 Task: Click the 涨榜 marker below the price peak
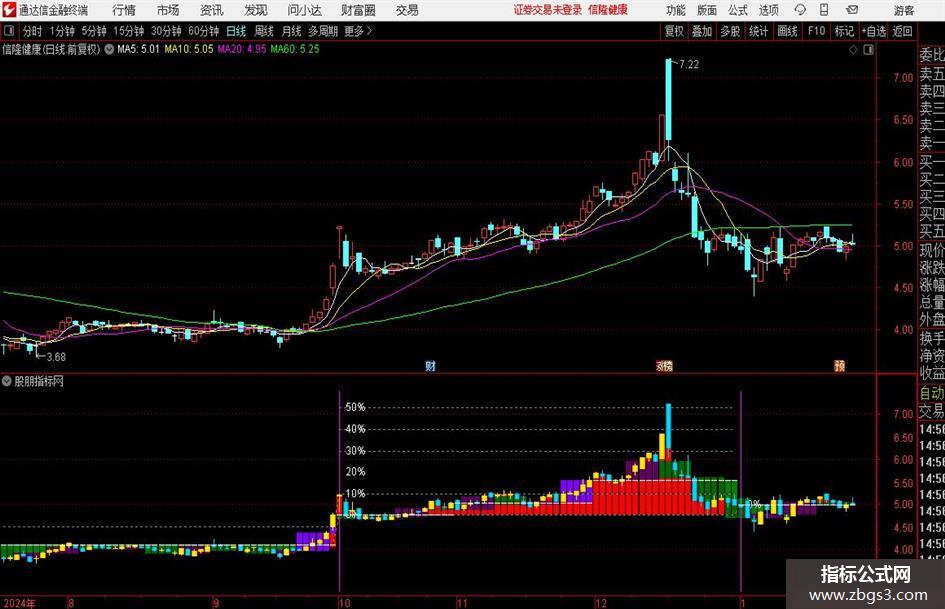(664, 366)
